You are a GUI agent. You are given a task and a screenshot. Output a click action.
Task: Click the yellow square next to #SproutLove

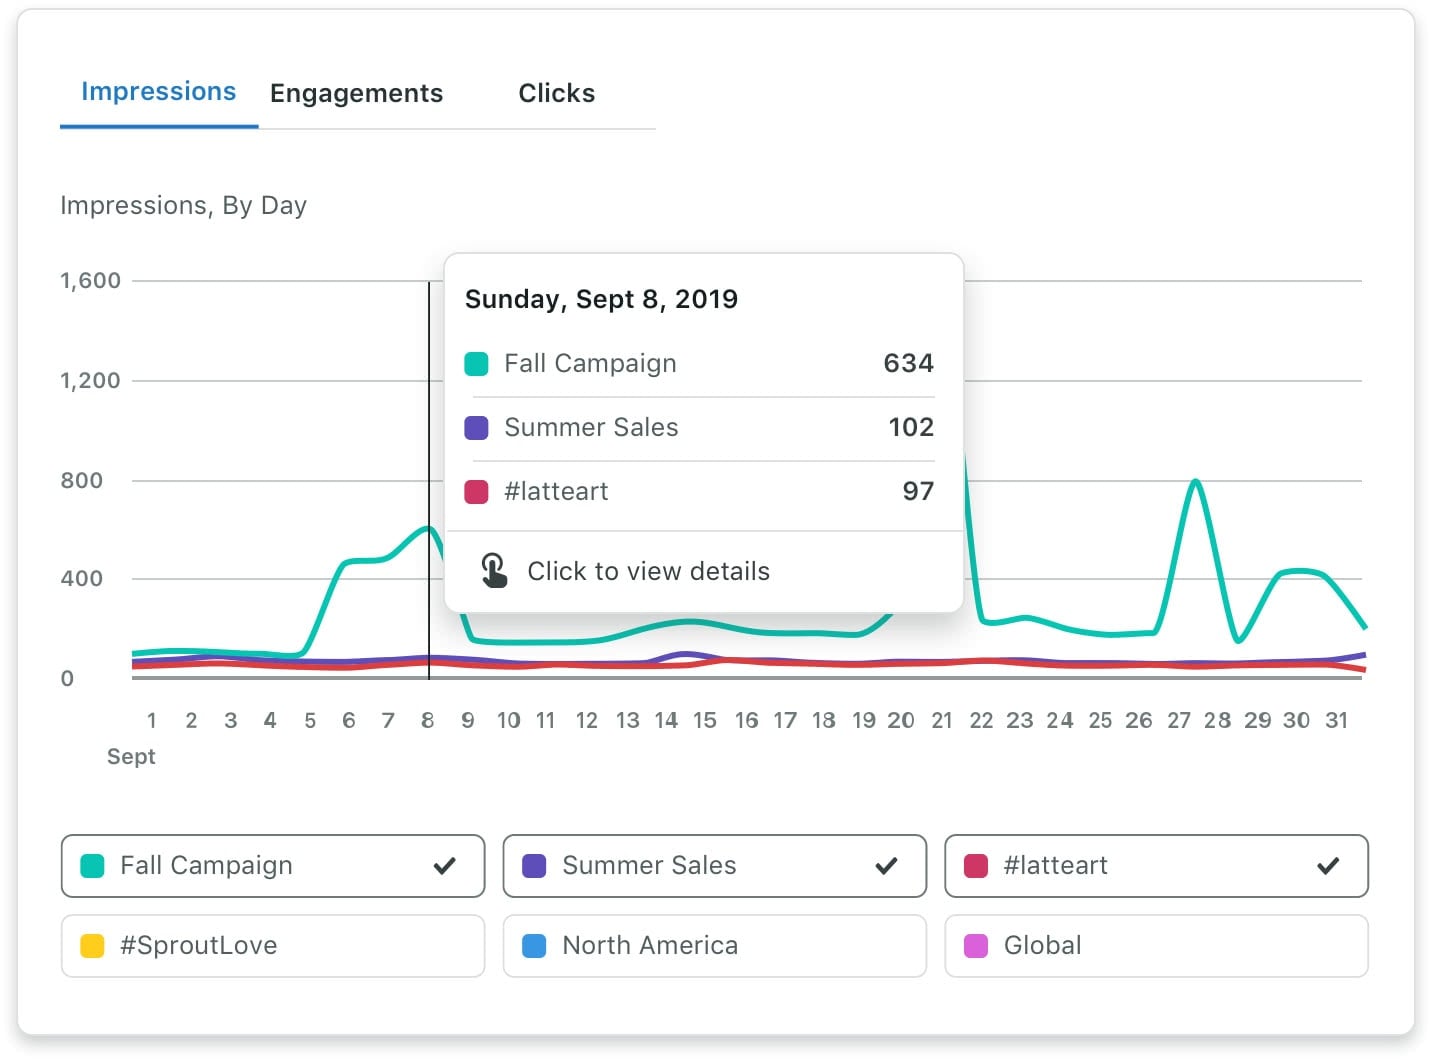tap(92, 944)
